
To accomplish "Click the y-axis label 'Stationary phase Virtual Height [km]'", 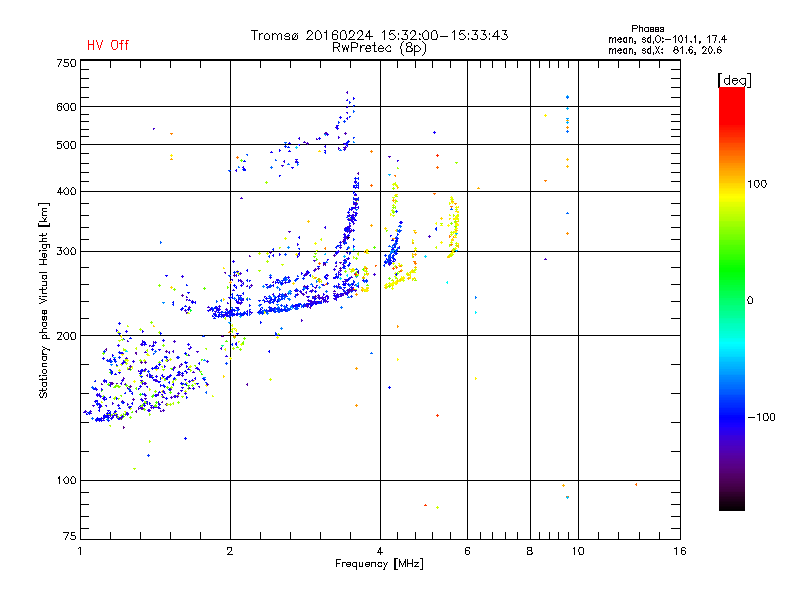I will pos(43,301).
